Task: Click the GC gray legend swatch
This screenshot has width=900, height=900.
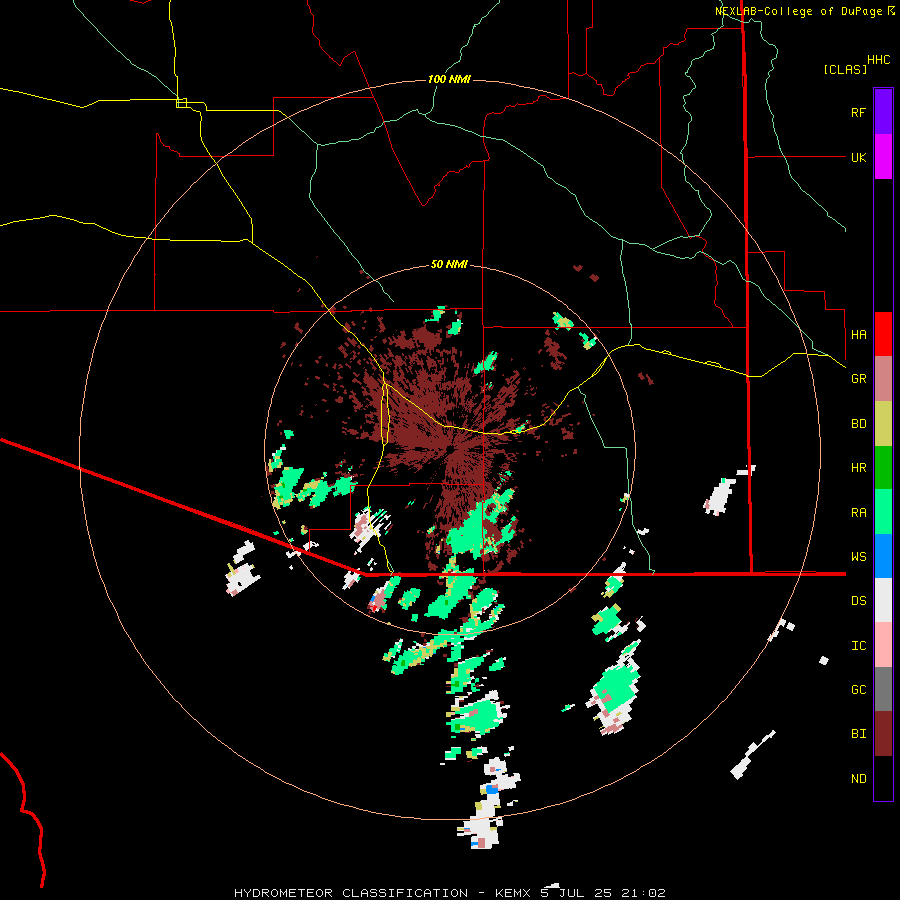Action: [x=883, y=689]
